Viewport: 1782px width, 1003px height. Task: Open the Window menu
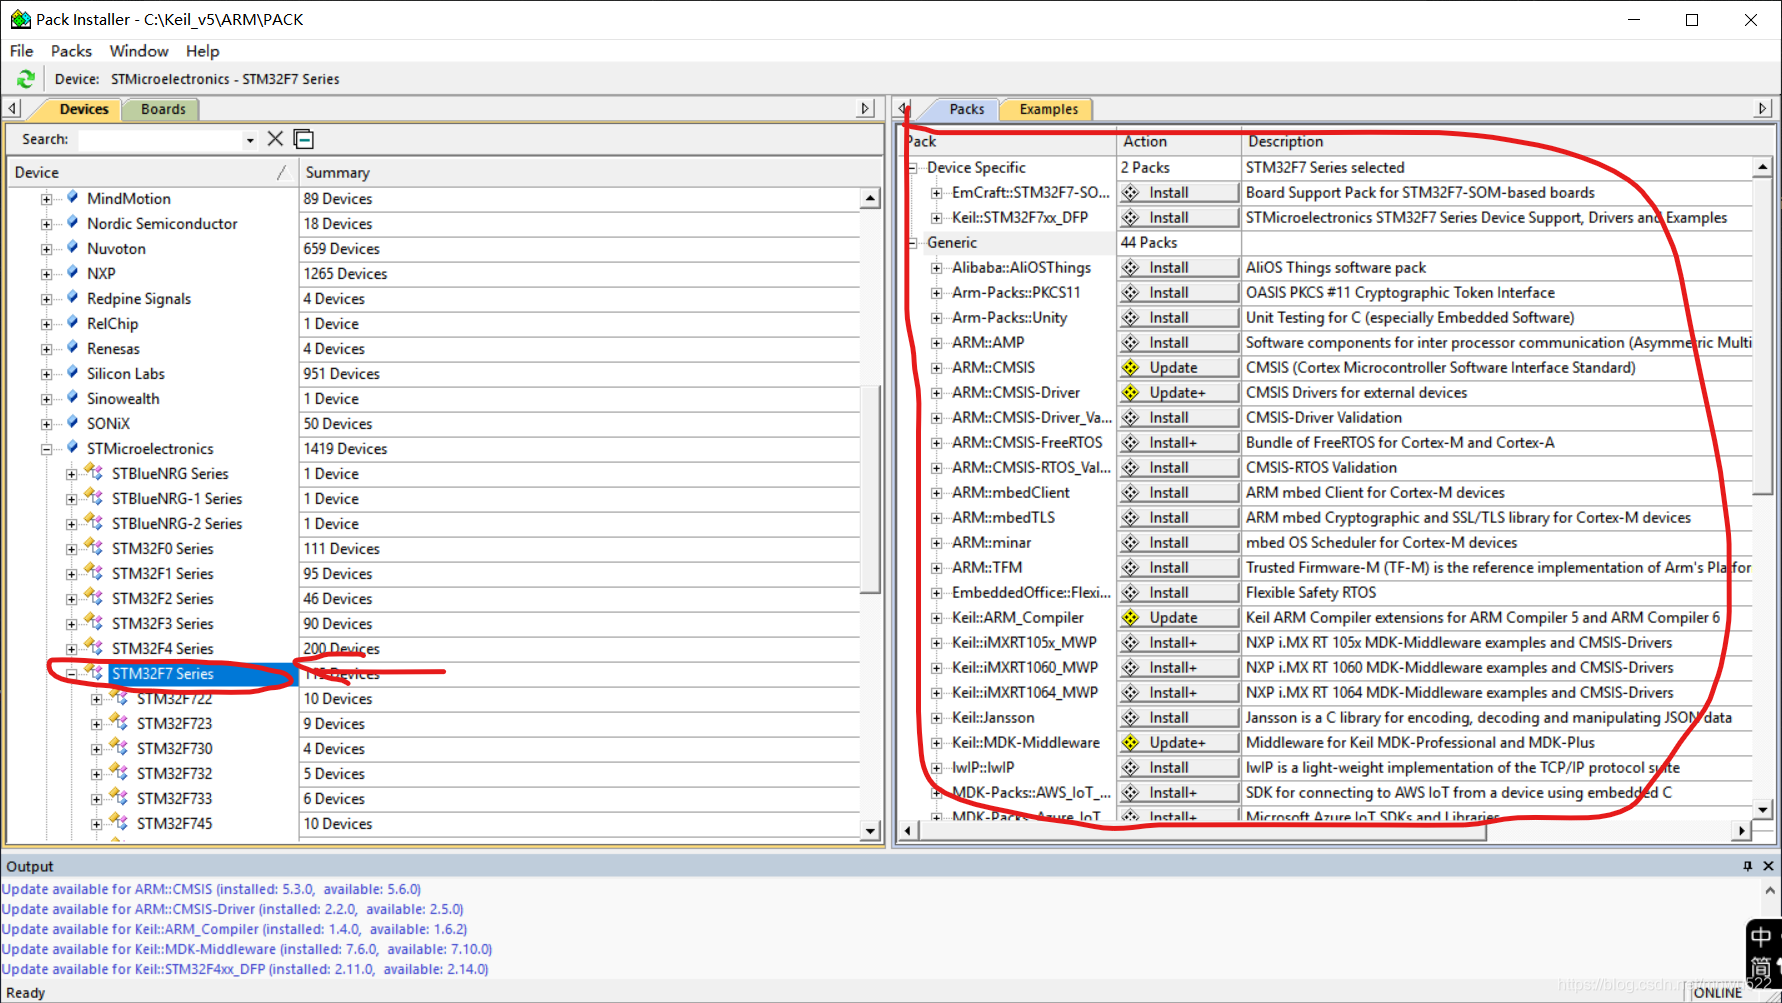click(x=139, y=51)
